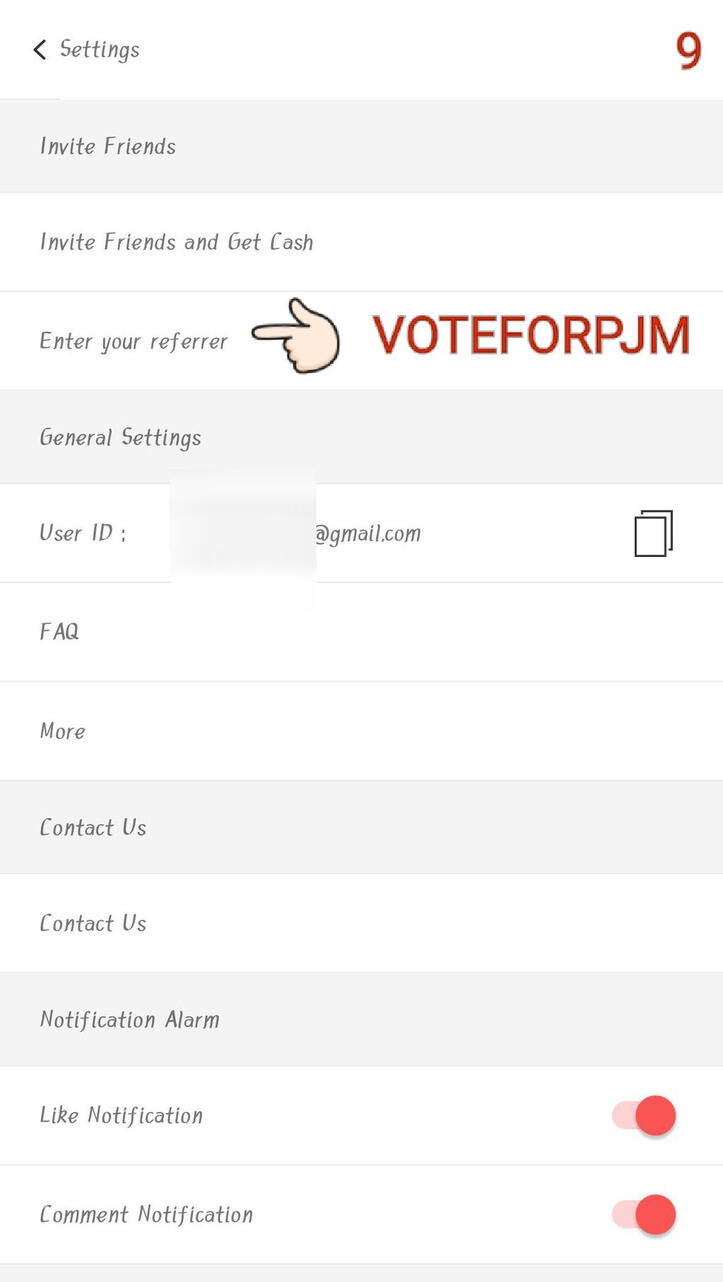This screenshot has height=1282, width=723.
Task: Open the Contact Us row in the white list
Action: [x=93, y=924]
